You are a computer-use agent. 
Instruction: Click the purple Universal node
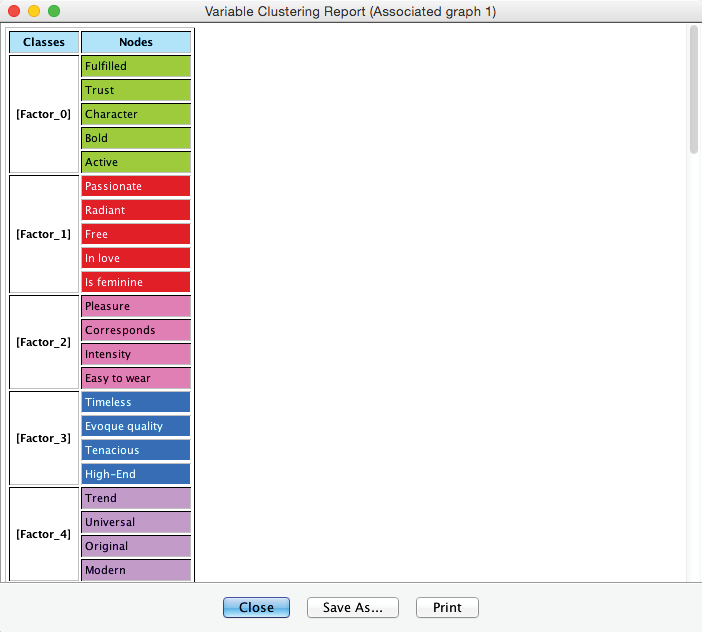point(136,522)
